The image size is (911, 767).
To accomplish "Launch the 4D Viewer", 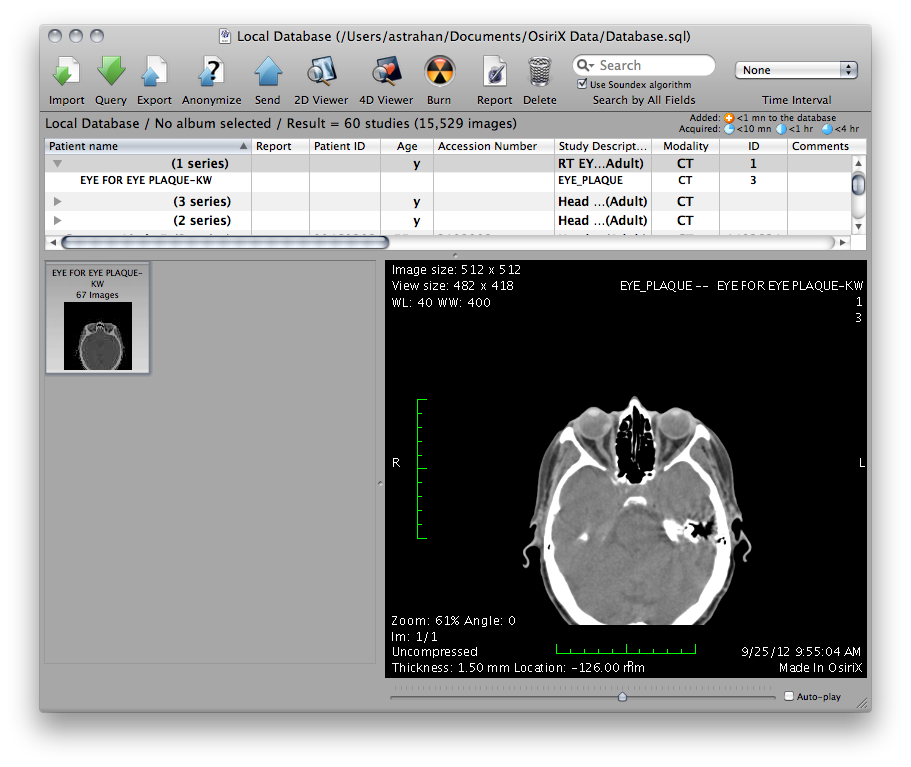I will pos(386,72).
